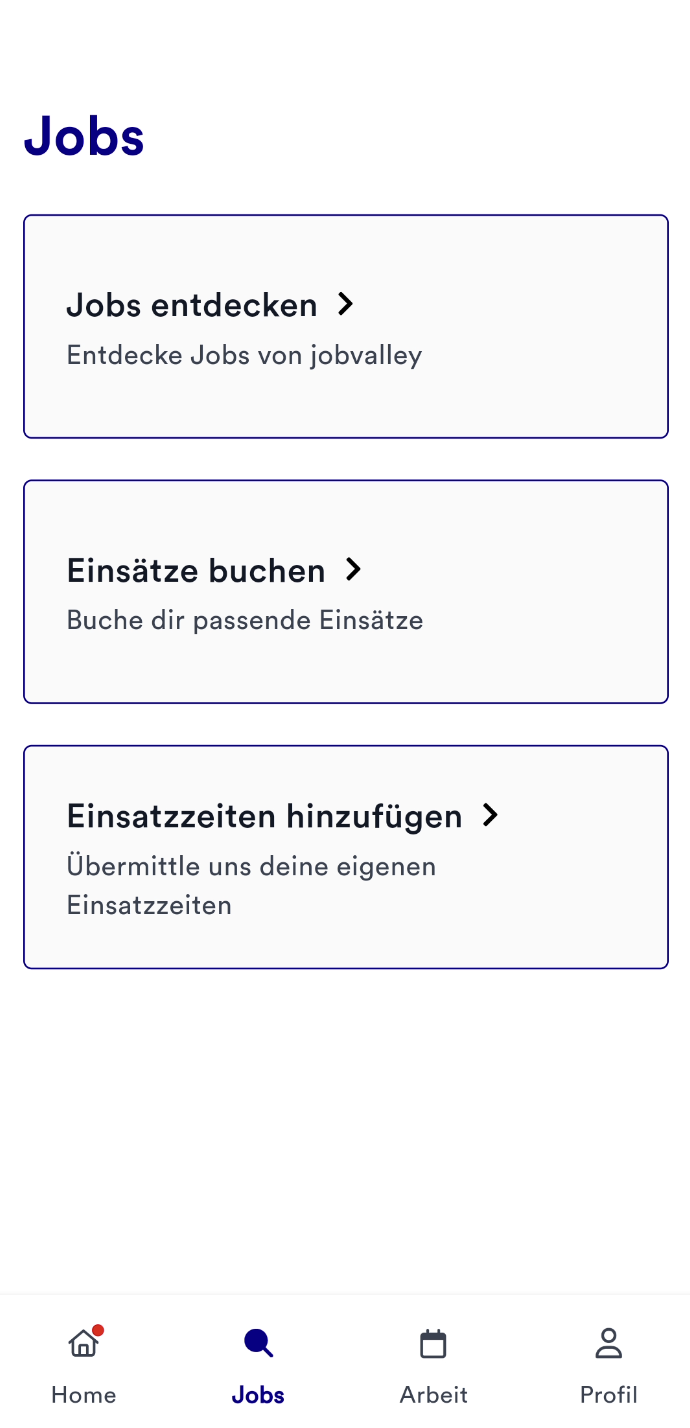Click the text Entdecke Jobs von jobvalley
The height and width of the screenshot is (1428, 690).
(244, 355)
